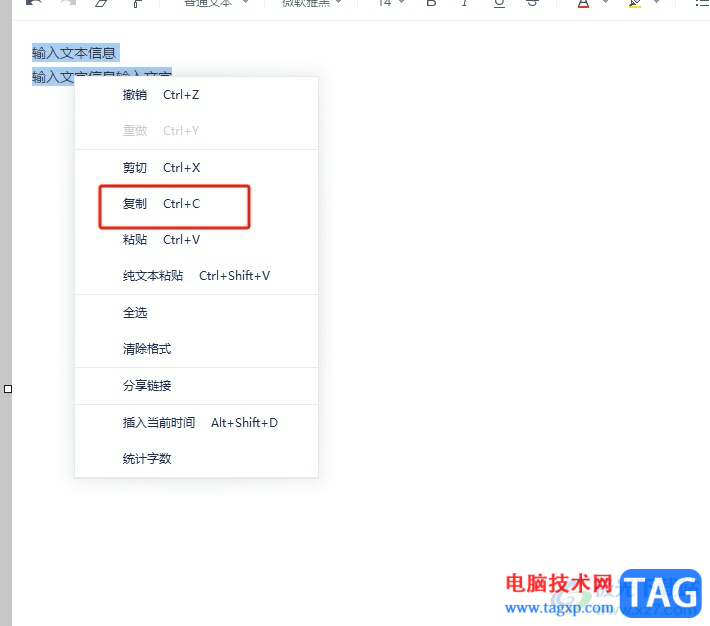Click the selected line 输入文本信息
This screenshot has width=710, height=626.
pyautogui.click(x=75, y=53)
